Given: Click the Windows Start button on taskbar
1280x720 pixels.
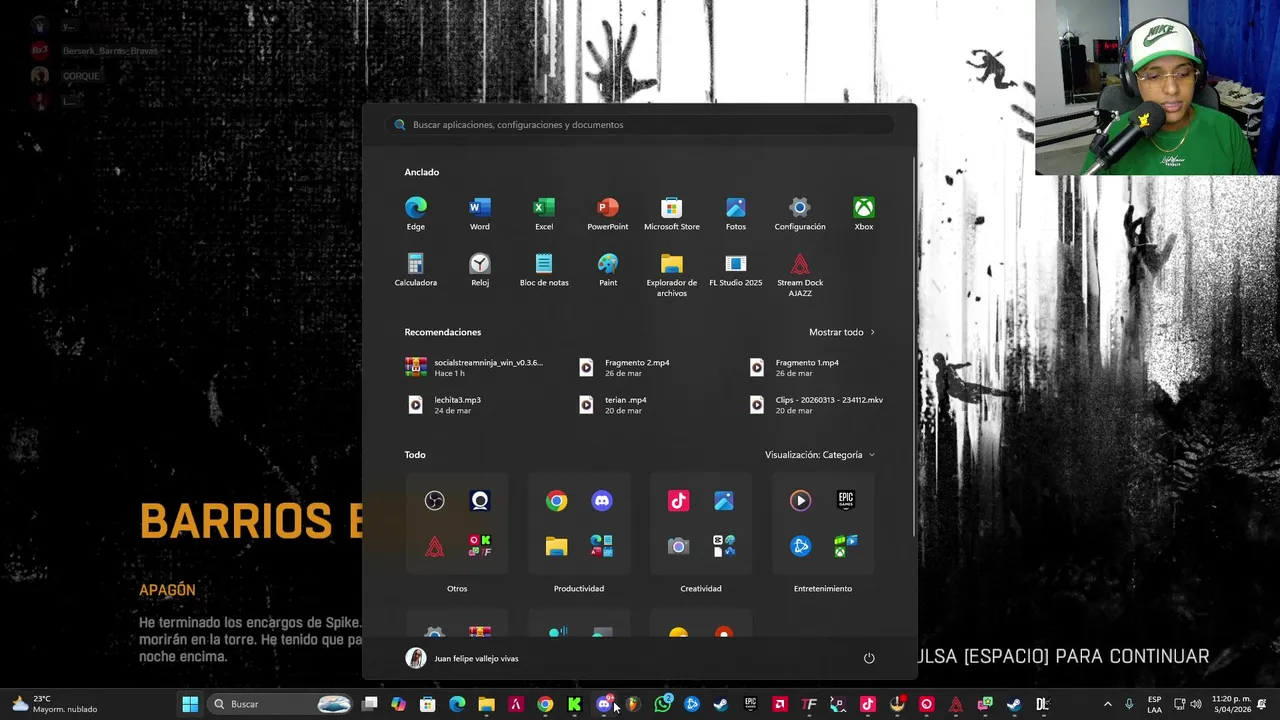Looking at the screenshot, I should pyautogui.click(x=190, y=704).
